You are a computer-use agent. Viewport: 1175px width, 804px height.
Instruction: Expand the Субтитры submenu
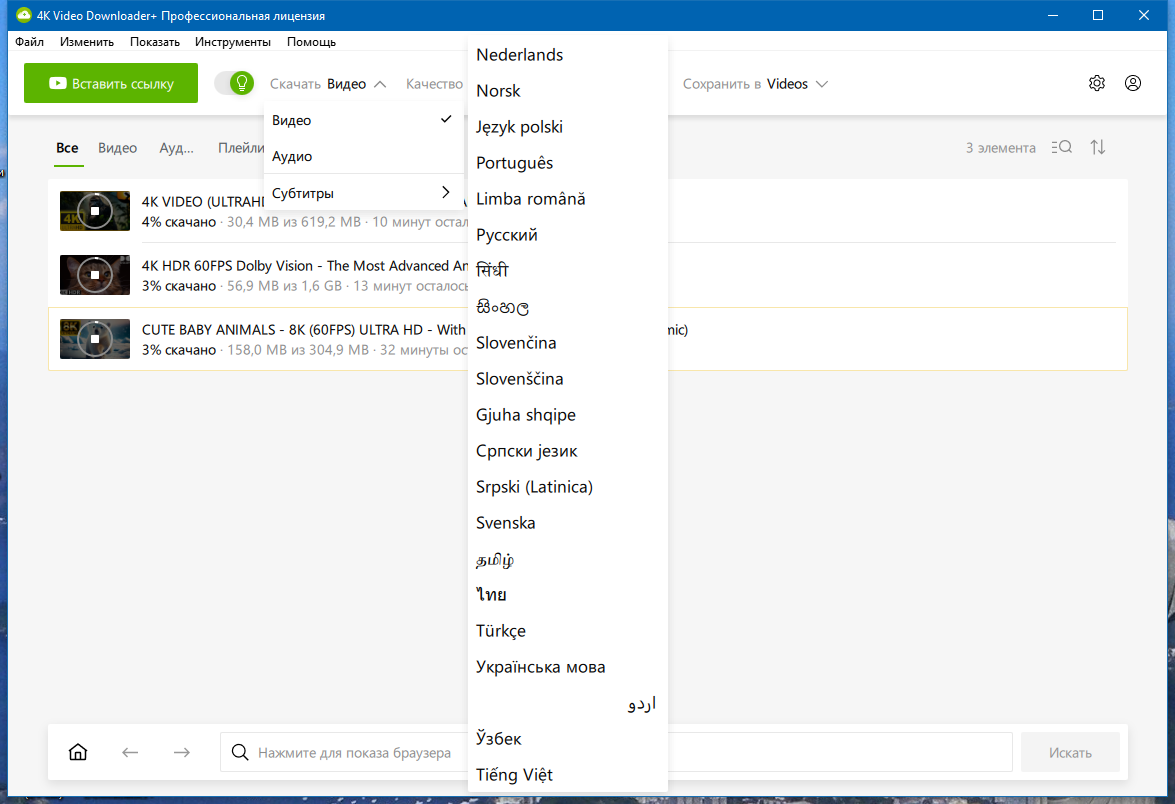coord(364,193)
